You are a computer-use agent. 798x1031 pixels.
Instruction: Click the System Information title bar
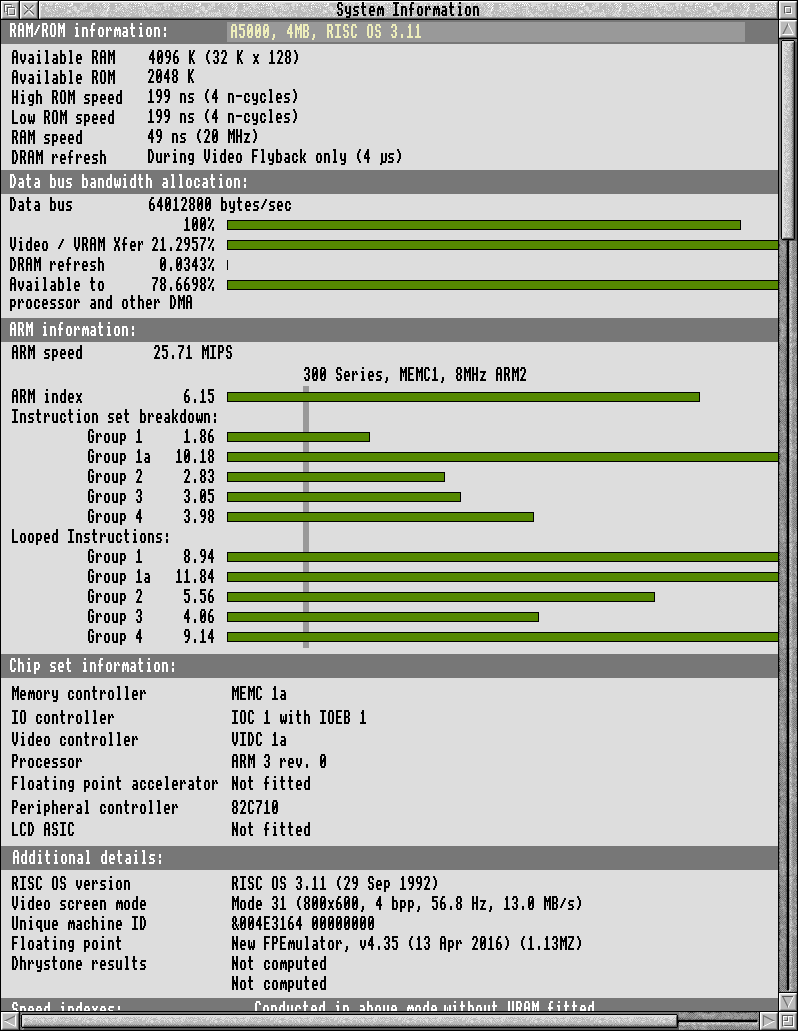click(x=408, y=10)
